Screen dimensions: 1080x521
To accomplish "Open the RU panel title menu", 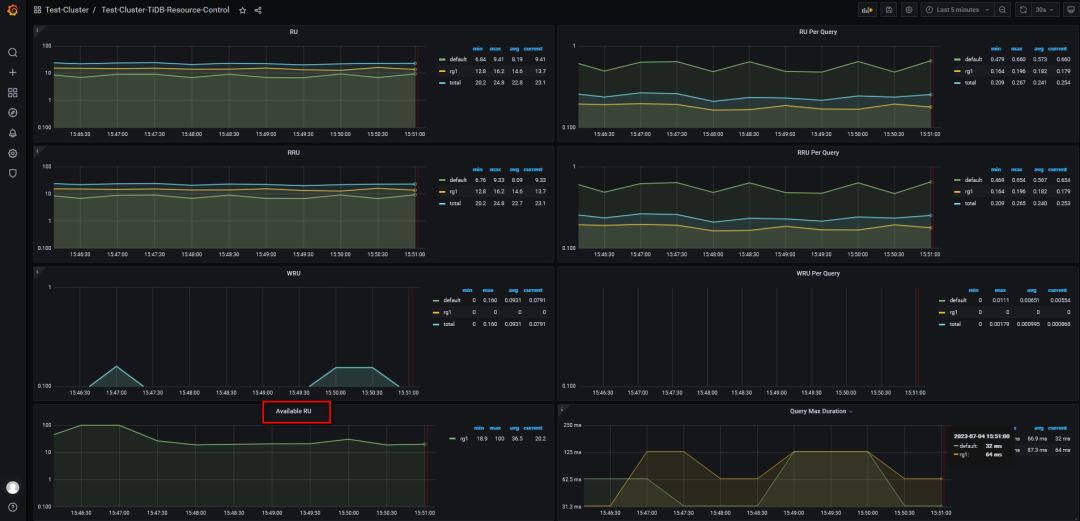I will click(x=293, y=32).
